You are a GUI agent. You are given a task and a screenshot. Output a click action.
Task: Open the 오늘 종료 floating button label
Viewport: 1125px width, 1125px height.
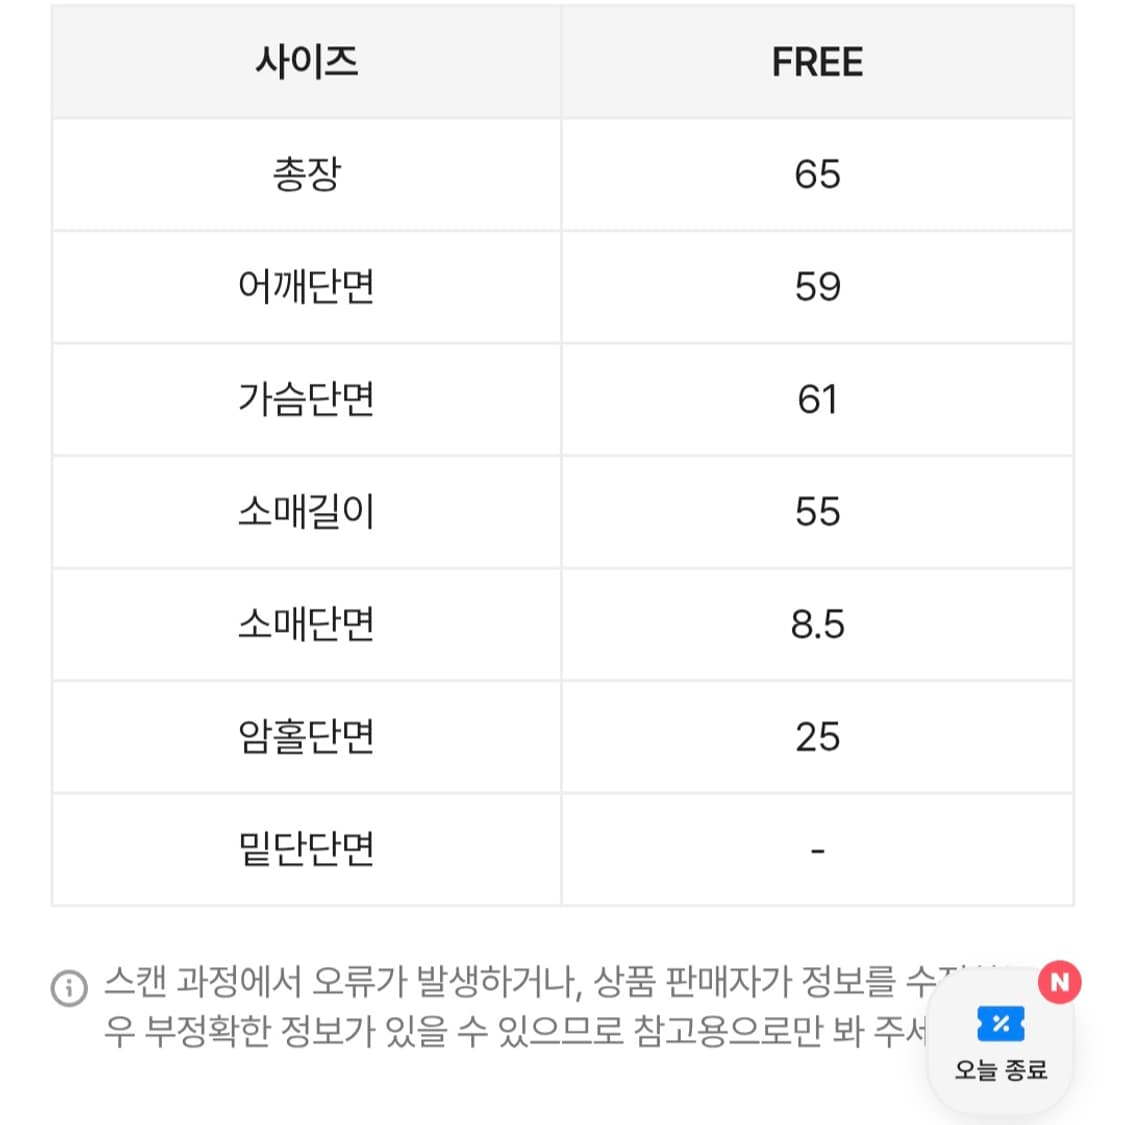[1000, 1070]
